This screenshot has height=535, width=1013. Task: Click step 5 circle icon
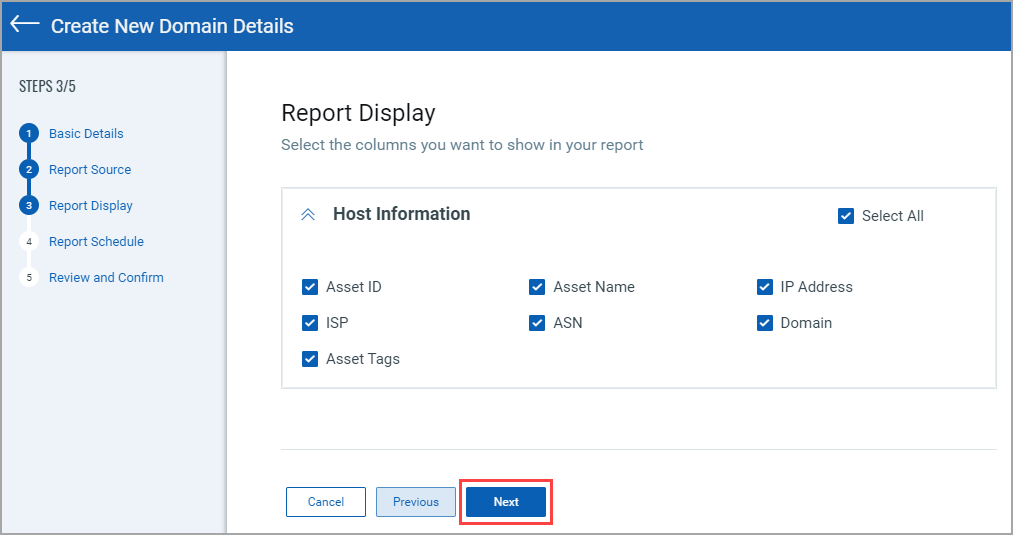29,278
